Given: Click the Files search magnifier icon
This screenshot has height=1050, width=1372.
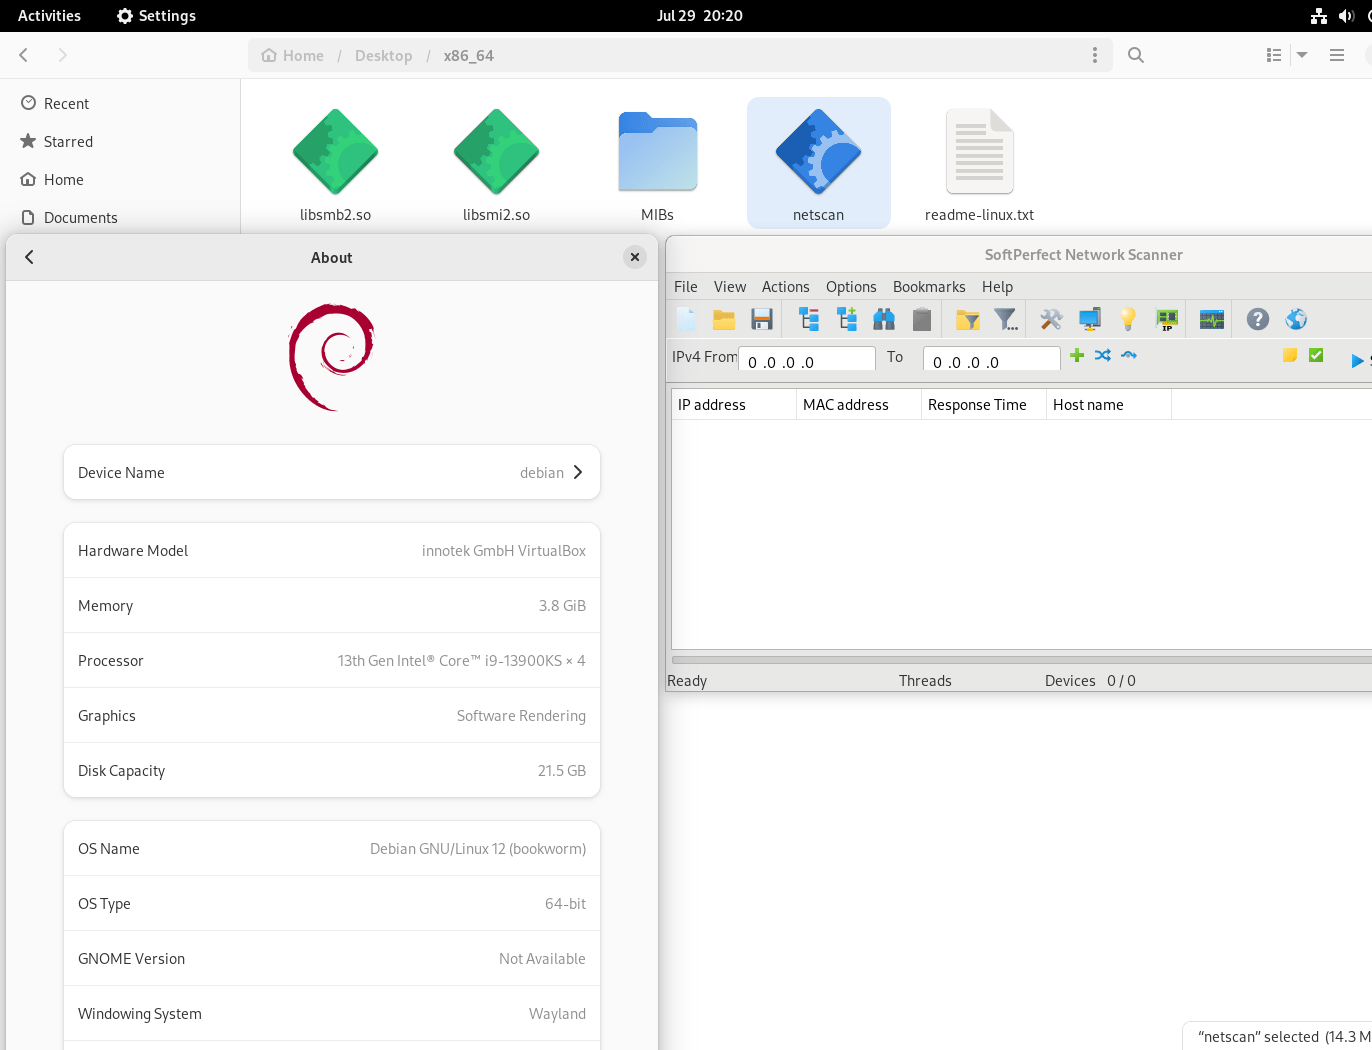Looking at the screenshot, I should tap(1136, 55).
